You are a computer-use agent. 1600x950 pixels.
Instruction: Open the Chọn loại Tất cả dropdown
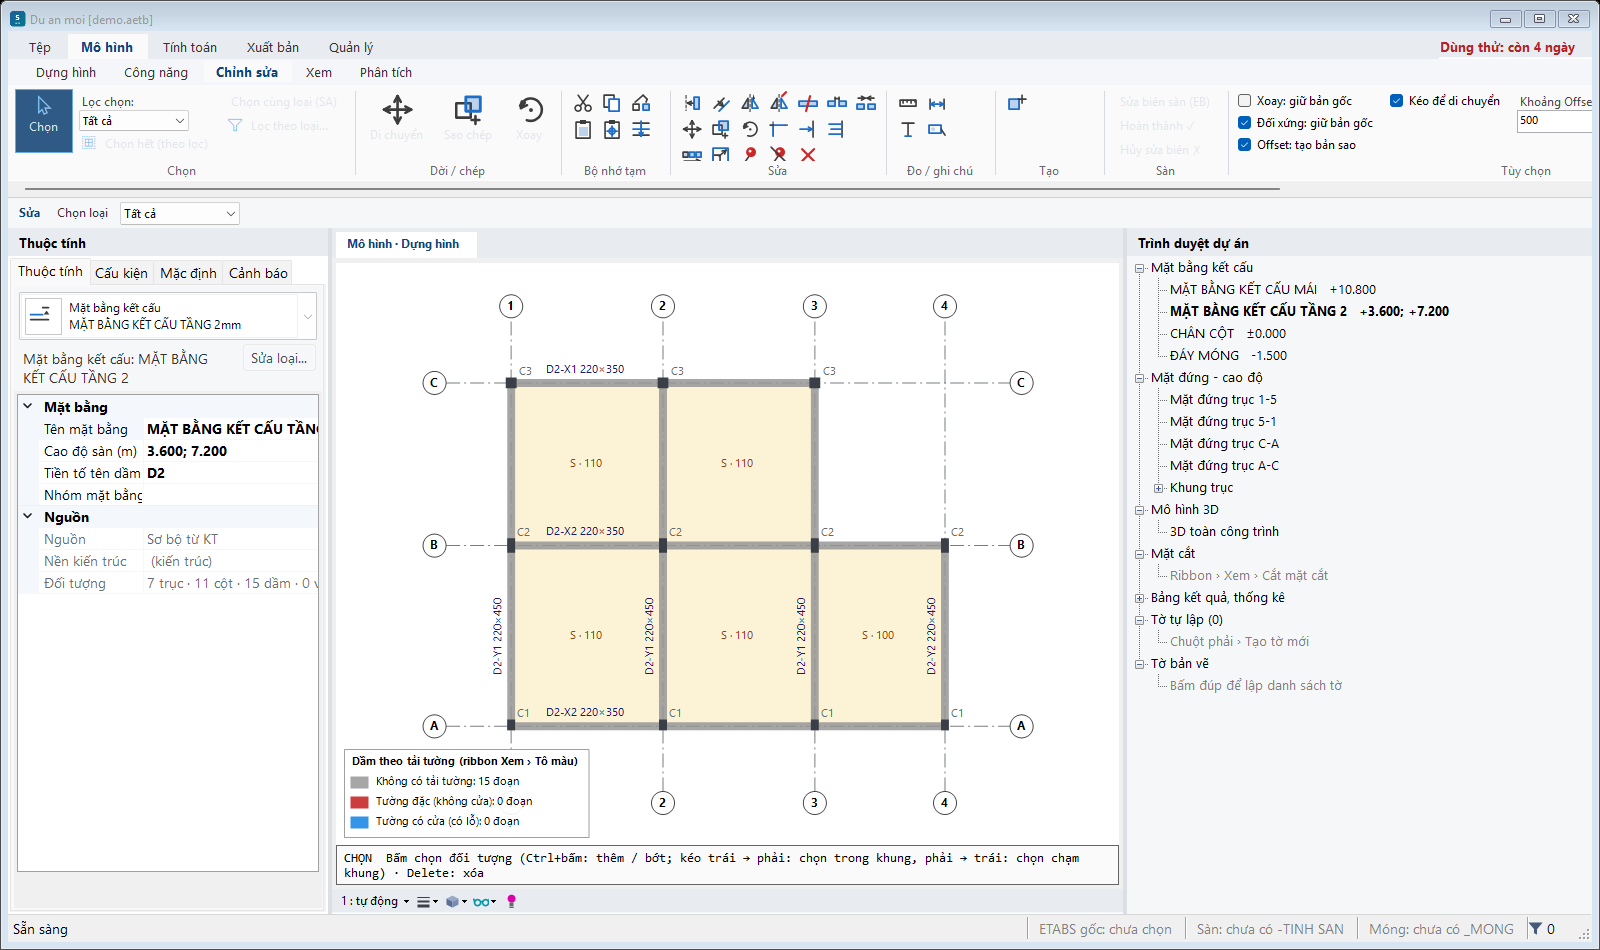(180, 213)
